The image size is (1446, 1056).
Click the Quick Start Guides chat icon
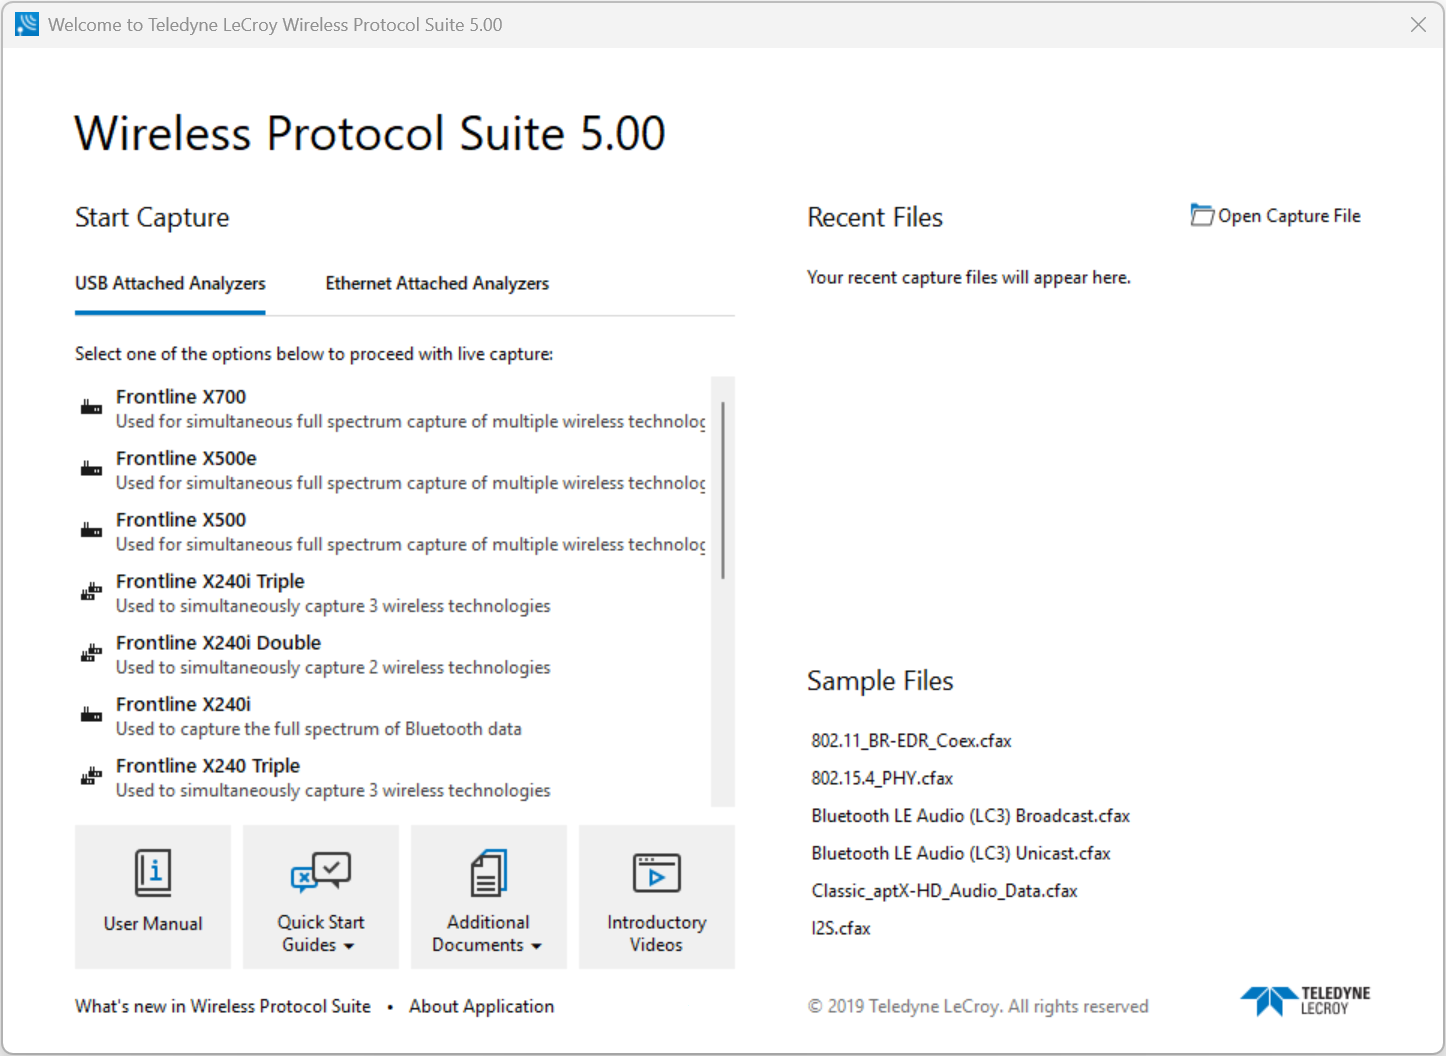(321, 871)
